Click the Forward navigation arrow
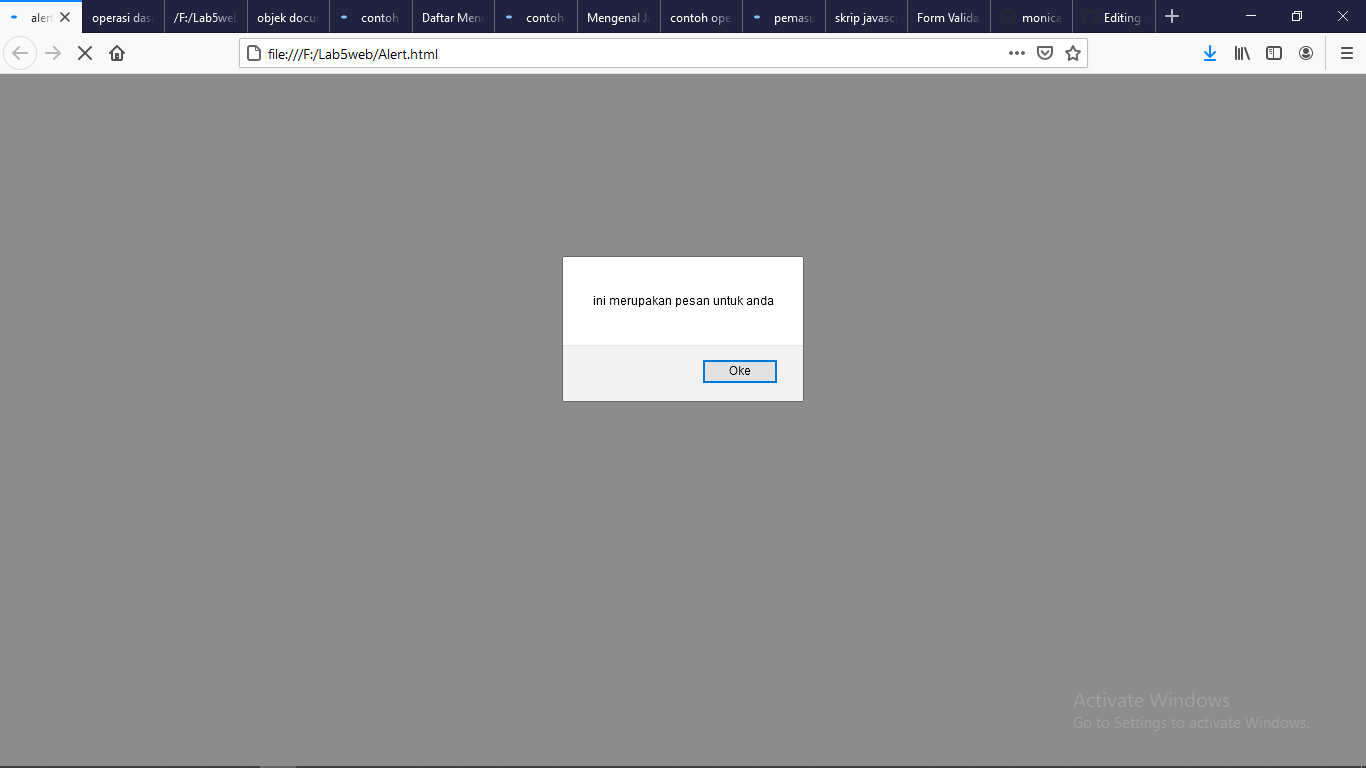 52,53
